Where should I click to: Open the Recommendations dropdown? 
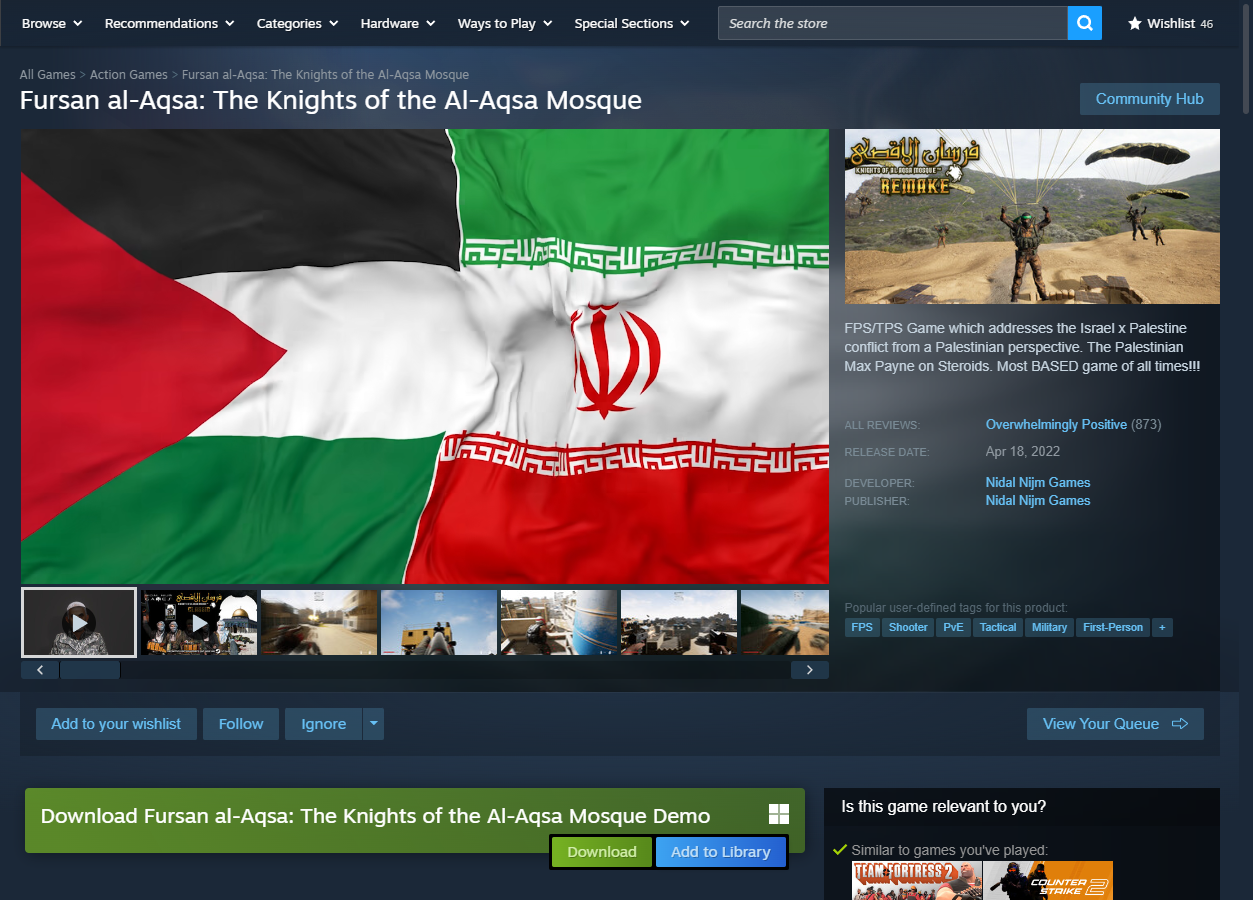pos(169,23)
